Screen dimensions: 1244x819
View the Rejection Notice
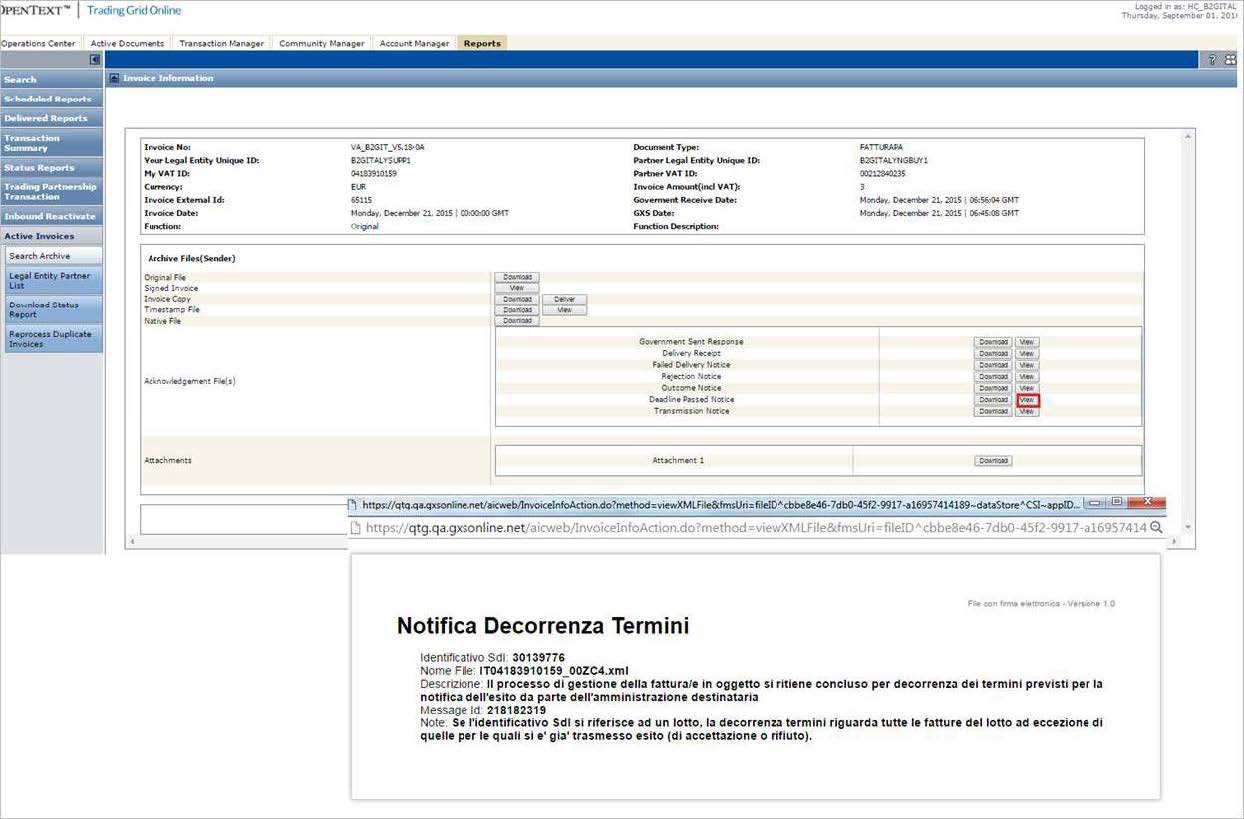(x=1027, y=377)
